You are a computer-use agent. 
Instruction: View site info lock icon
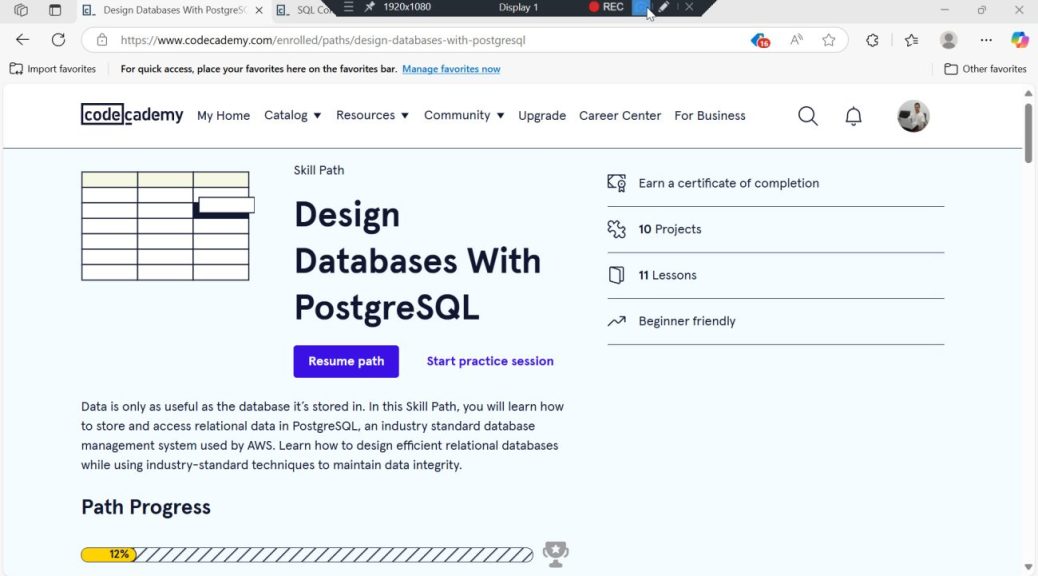point(101,40)
